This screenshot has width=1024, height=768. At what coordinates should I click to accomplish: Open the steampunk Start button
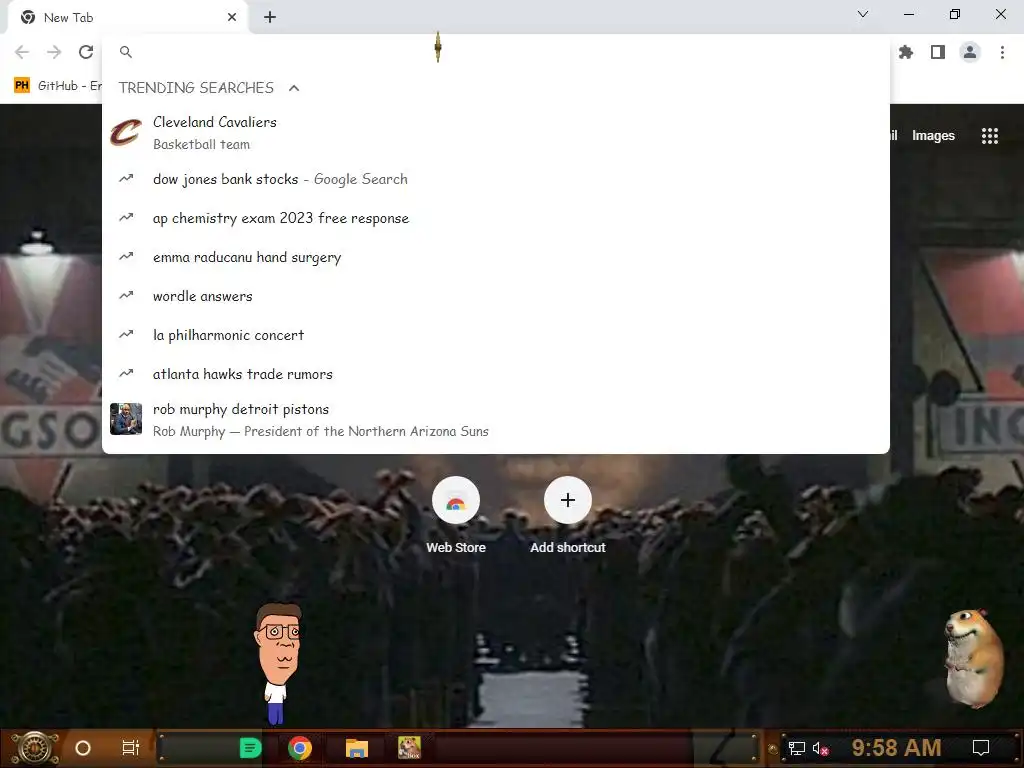tap(34, 748)
